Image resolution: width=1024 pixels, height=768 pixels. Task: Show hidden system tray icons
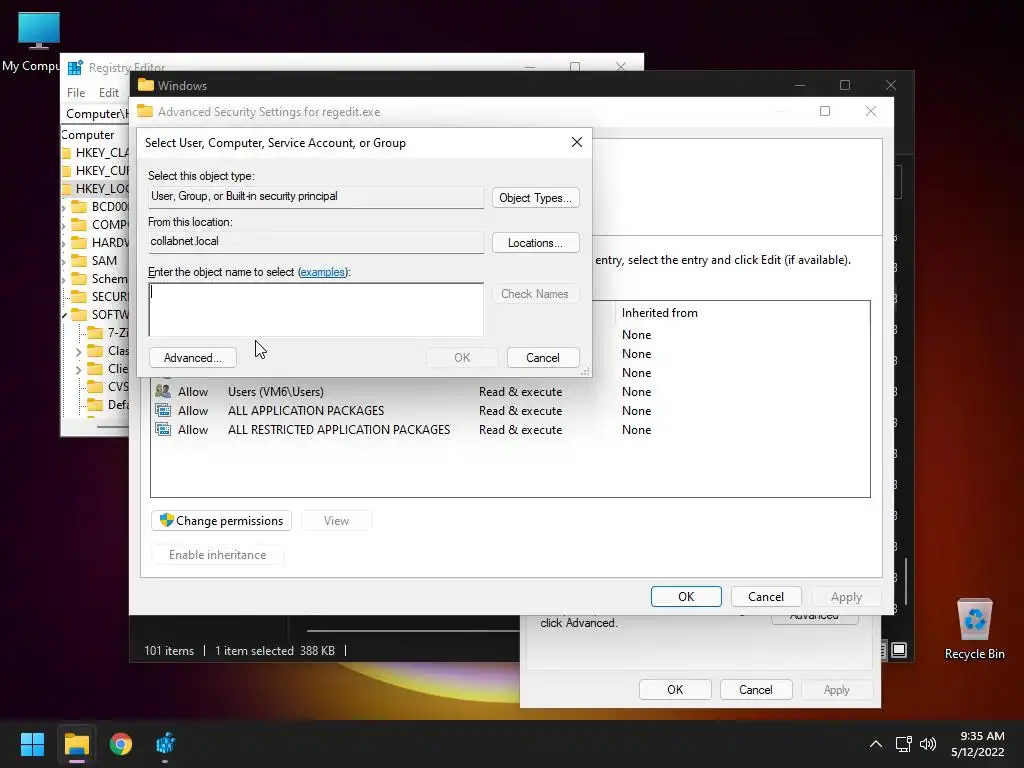[x=876, y=744]
